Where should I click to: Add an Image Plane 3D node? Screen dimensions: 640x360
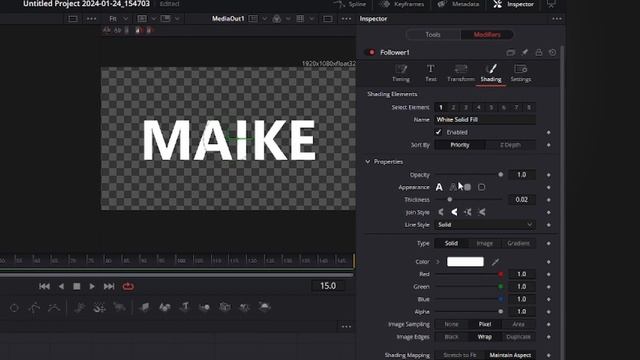point(144,307)
